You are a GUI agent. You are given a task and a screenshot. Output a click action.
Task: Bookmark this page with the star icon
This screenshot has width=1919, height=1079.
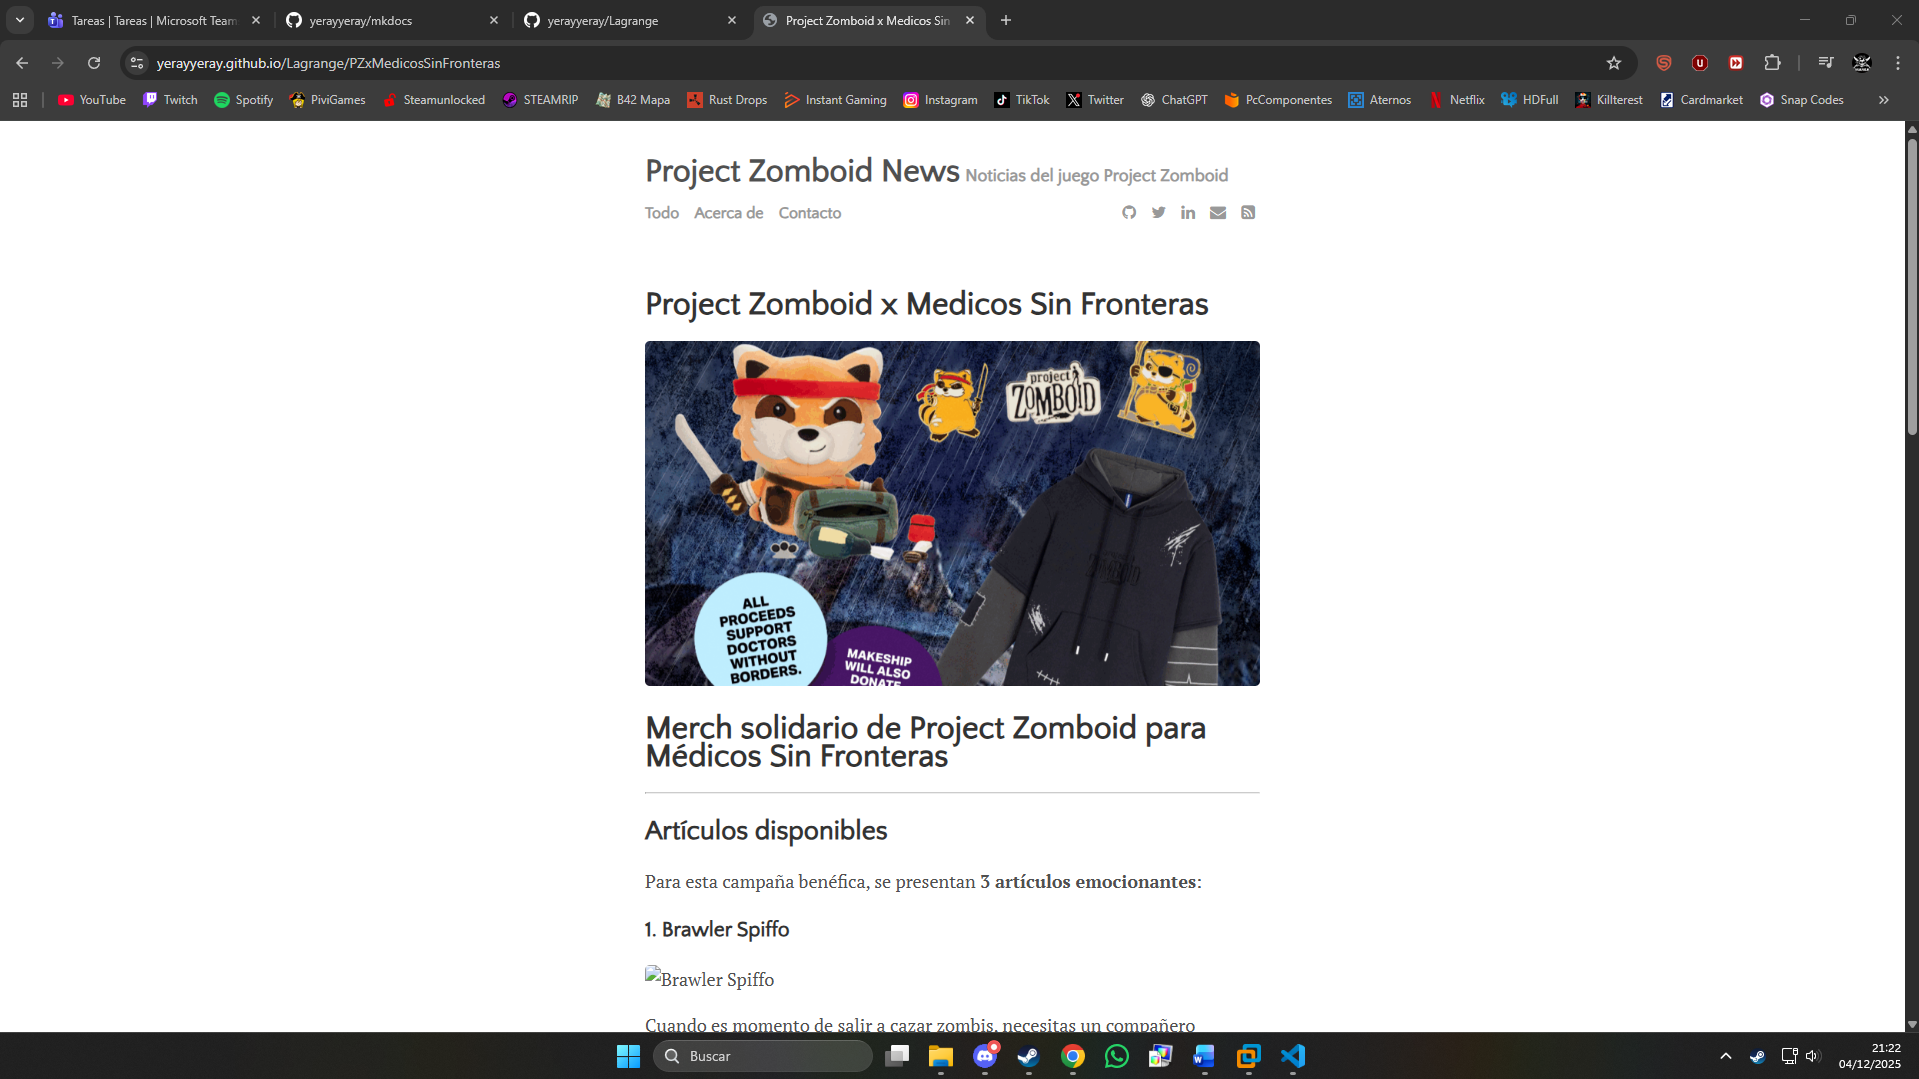coord(1613,63)
